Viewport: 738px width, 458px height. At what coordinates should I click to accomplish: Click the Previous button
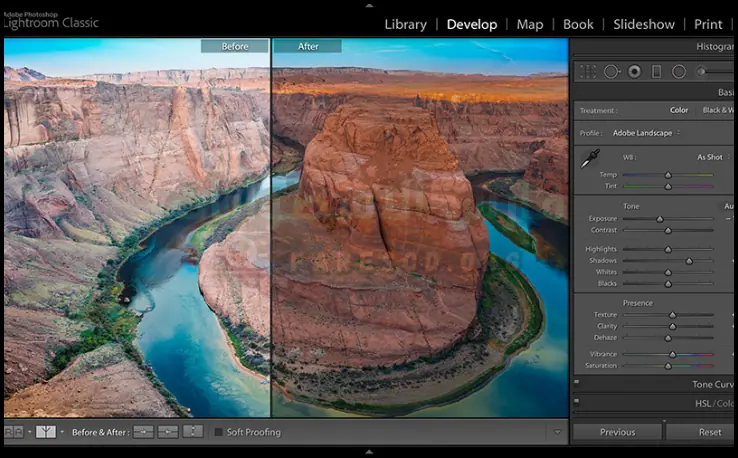[617, 432]
